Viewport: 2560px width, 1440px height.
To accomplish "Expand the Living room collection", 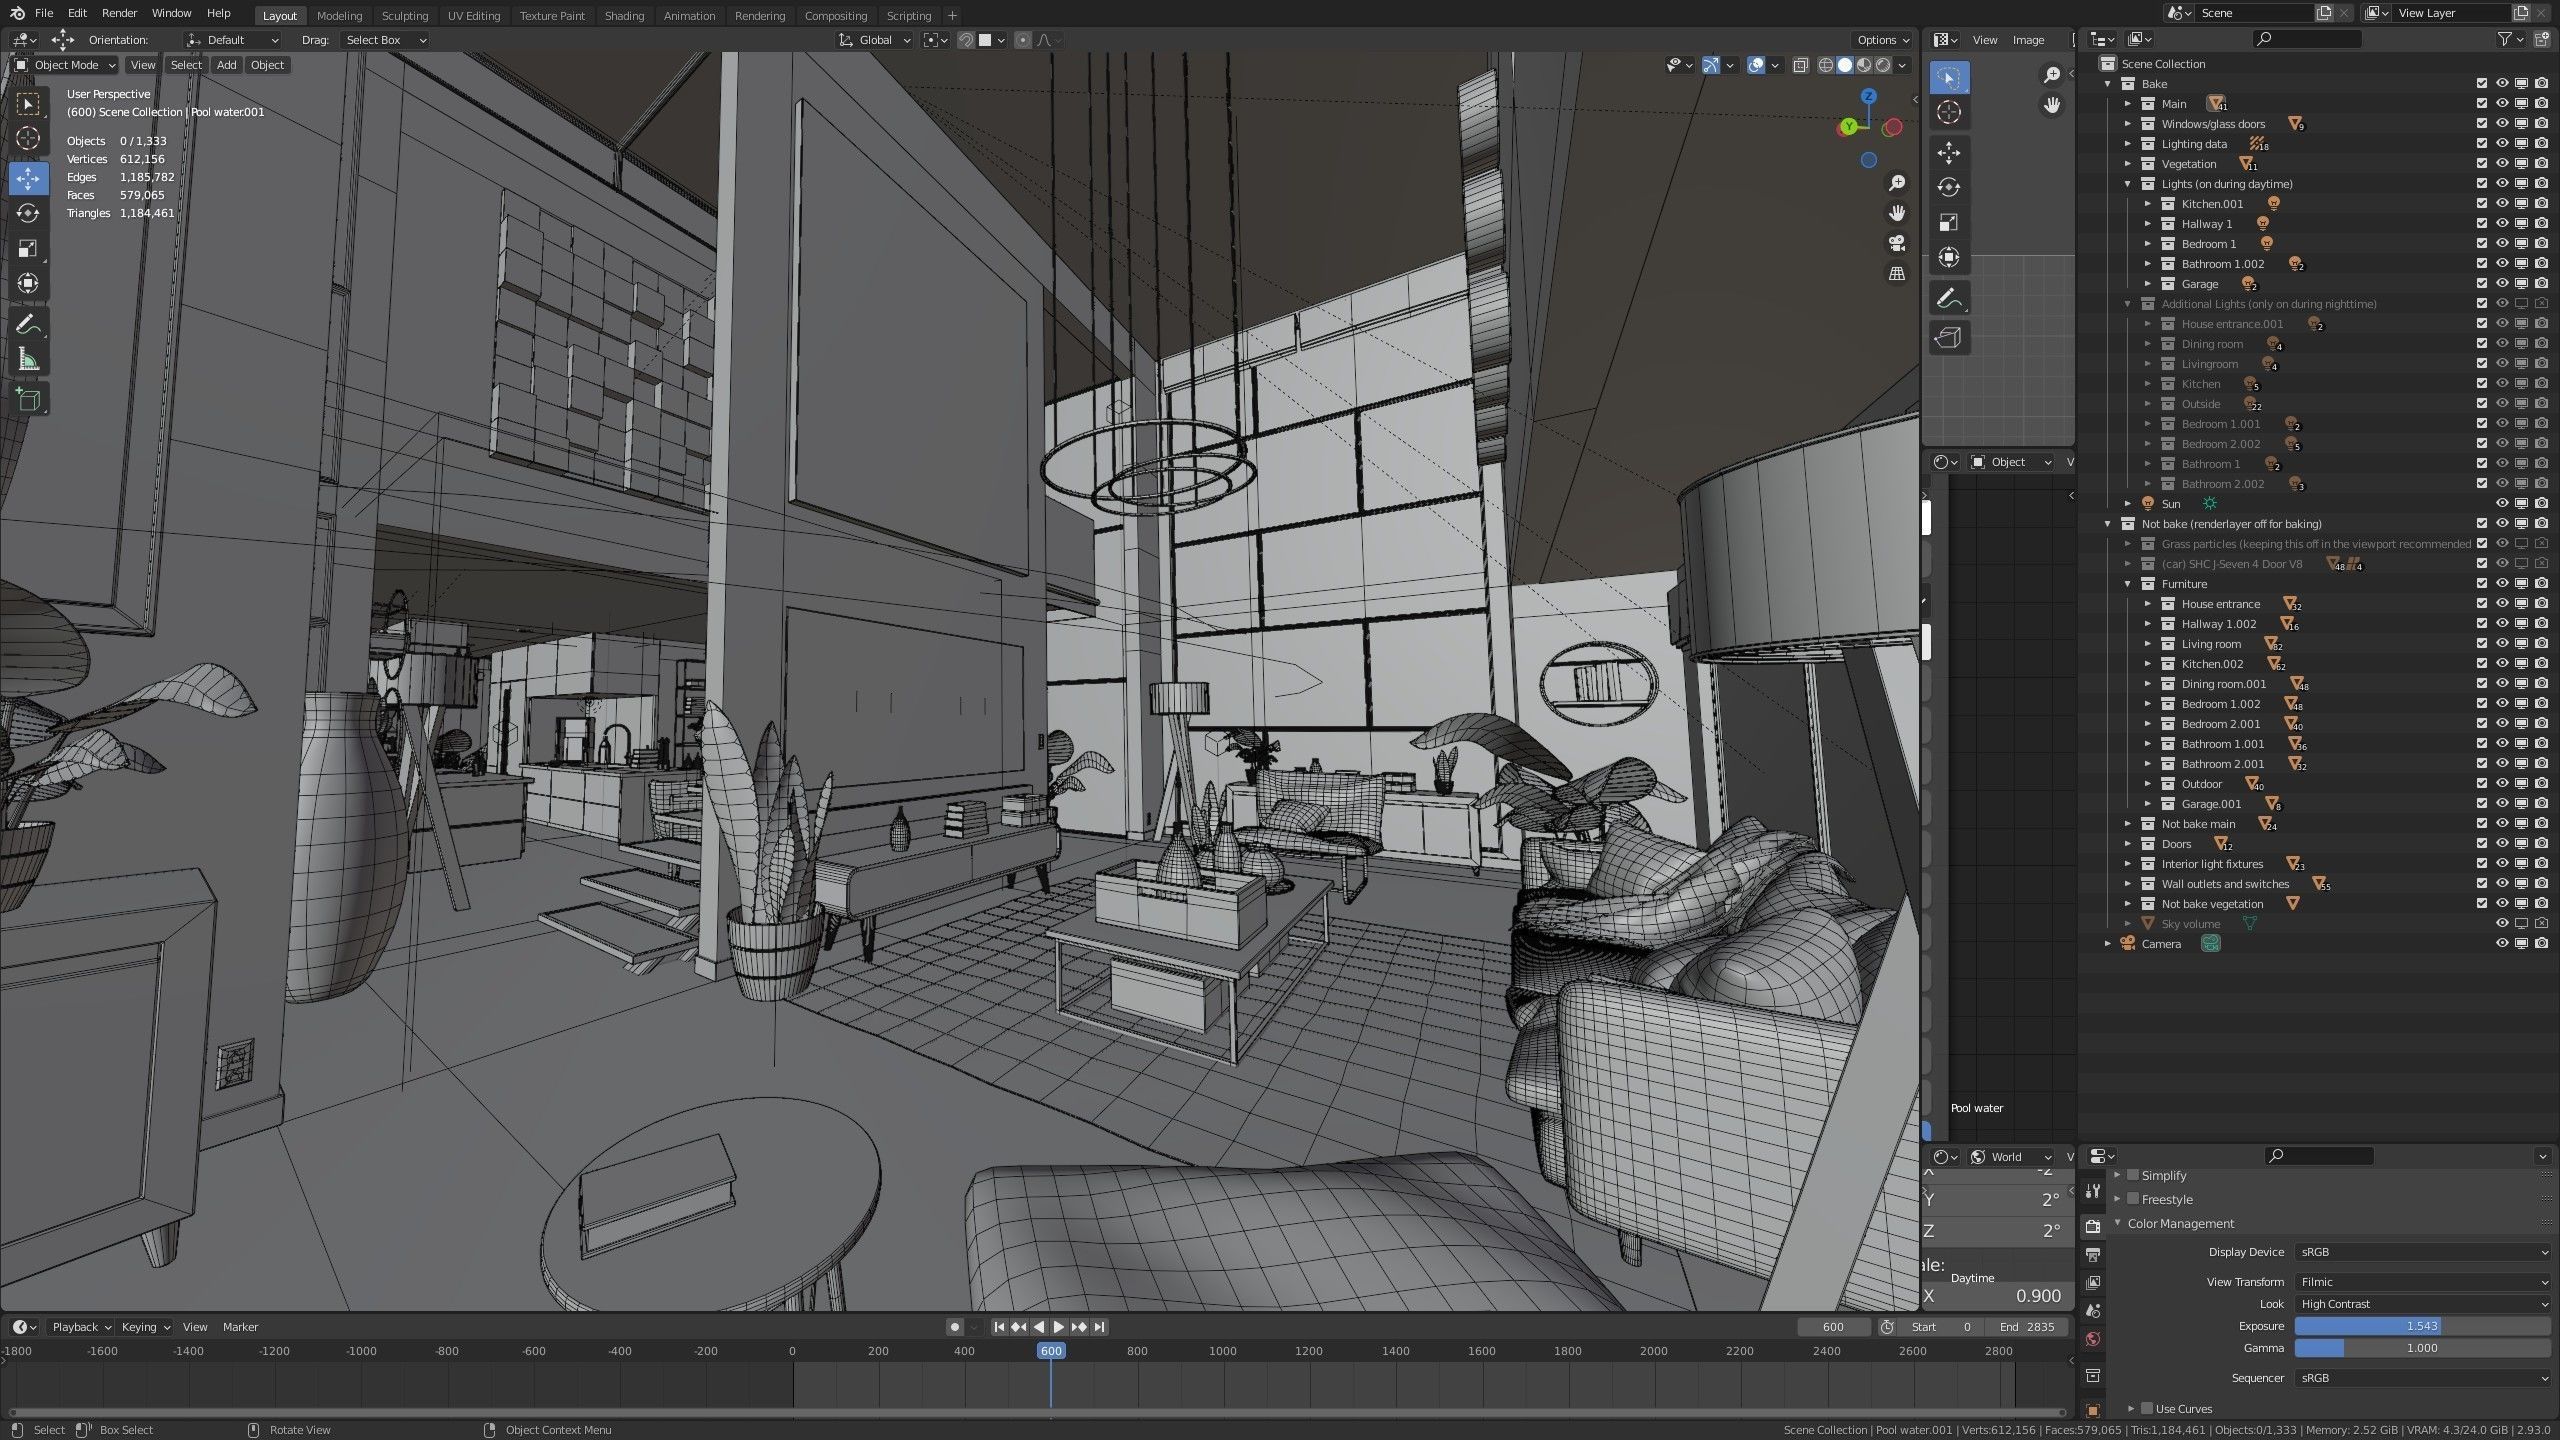I will (x=2148, y=644).
